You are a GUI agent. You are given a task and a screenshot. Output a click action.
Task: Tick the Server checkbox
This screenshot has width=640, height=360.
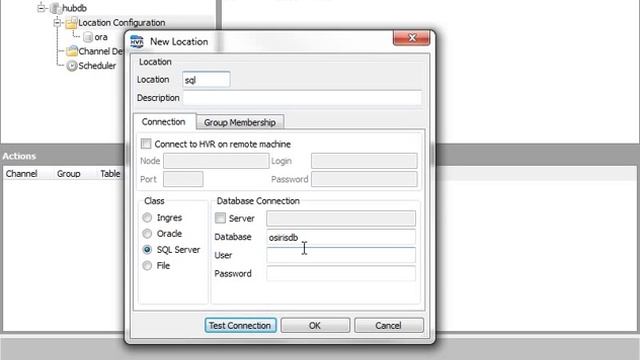click(220, 218)
